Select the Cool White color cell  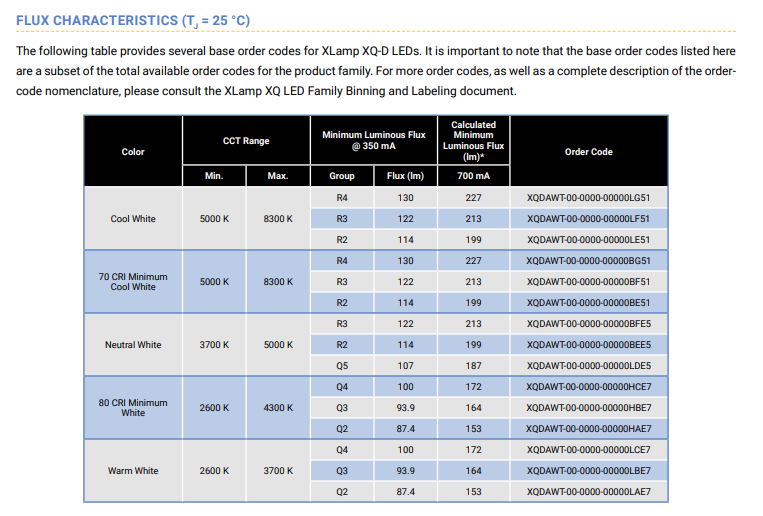coord(133,219)
